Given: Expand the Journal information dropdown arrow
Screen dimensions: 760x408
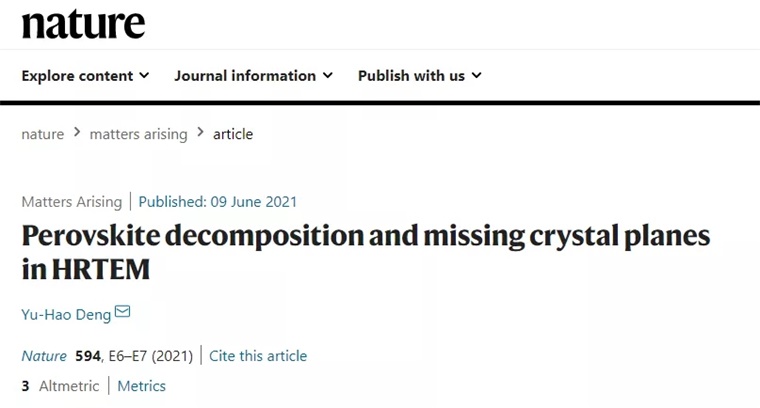Looking at the screenshot, I should [327, 76].
